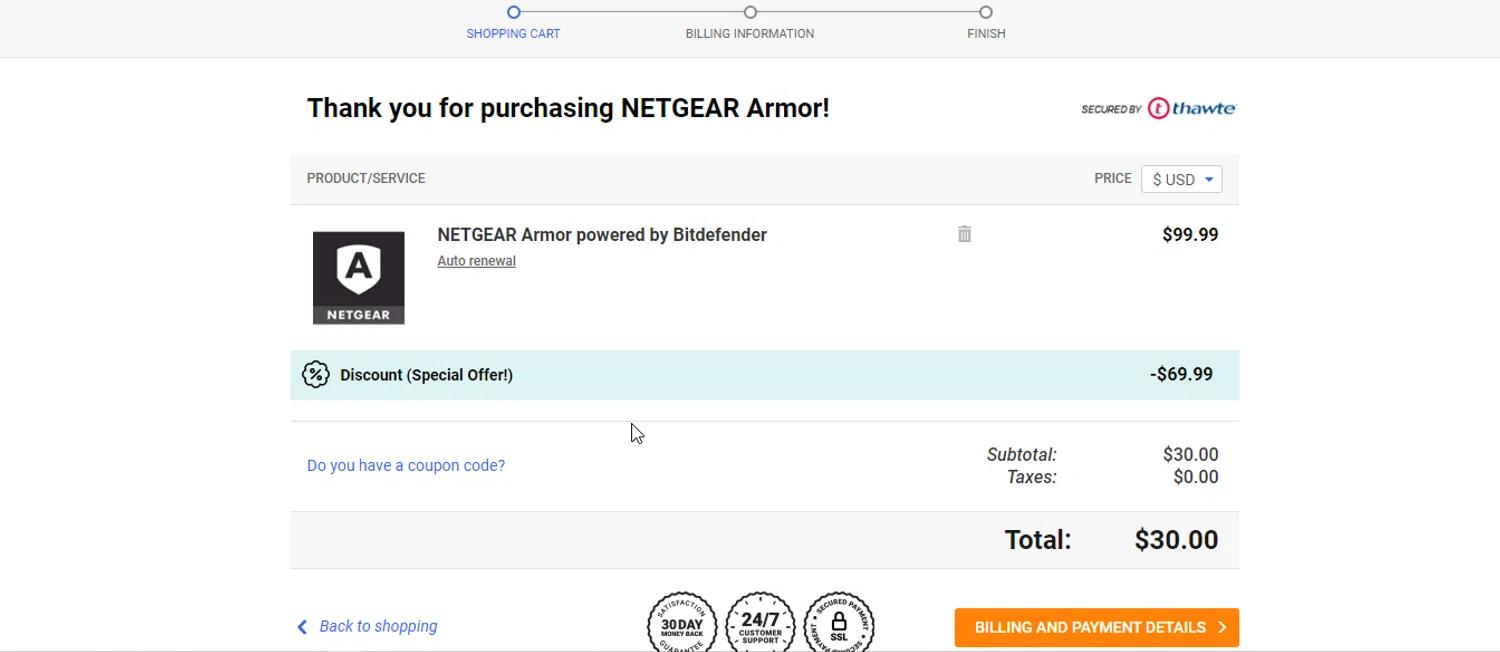Expand the coupon code entry link
The height and width of the screenshot is (652, 1500).
[x=406, y=465]
